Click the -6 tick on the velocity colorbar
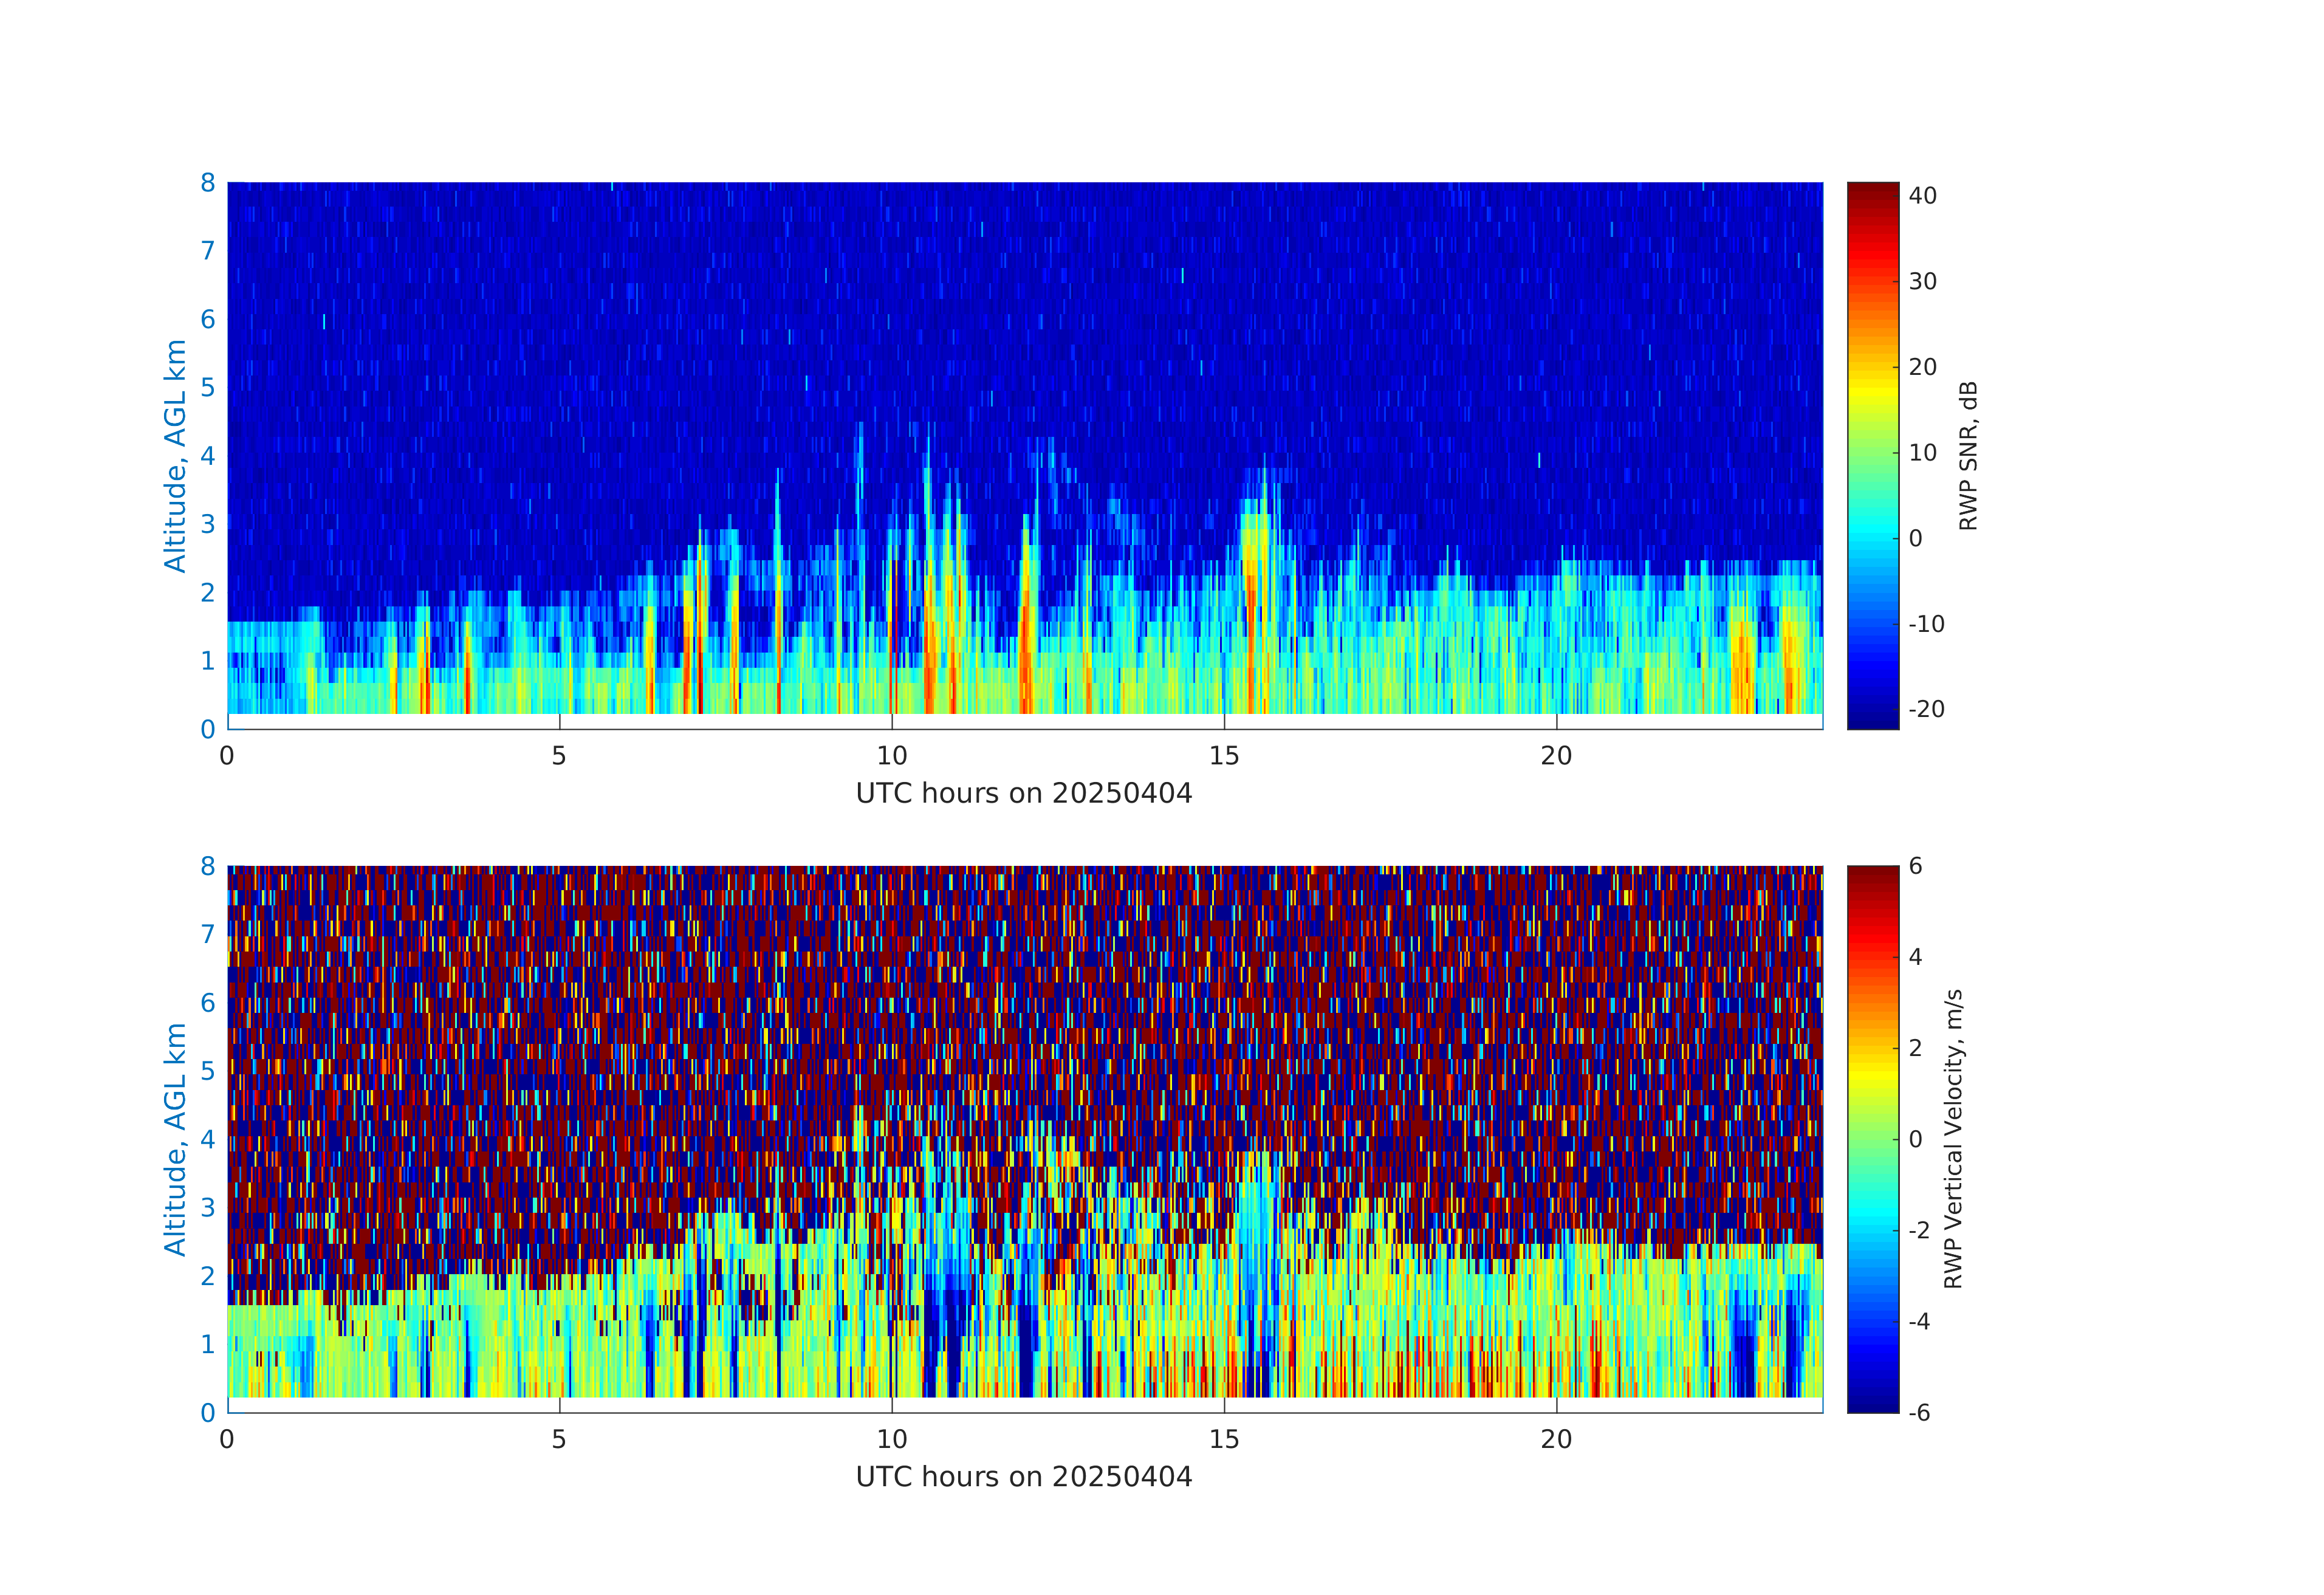This screenshot has width=2324, height=1595. pyautogui.click(x=1919, y=1412)
